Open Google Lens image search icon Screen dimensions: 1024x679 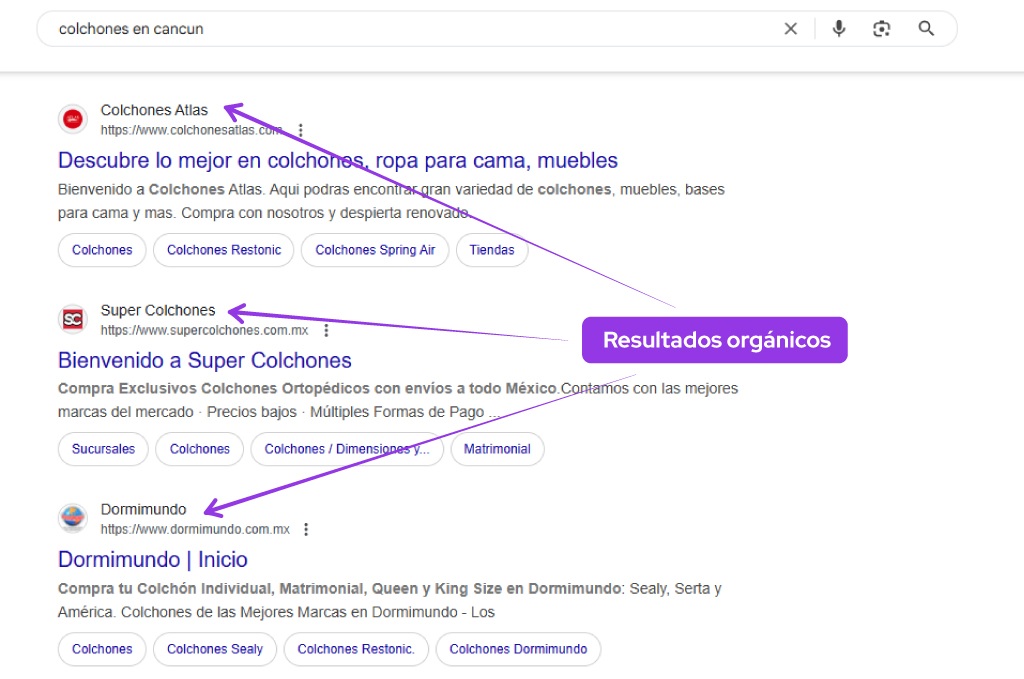[x=882, y=29]
